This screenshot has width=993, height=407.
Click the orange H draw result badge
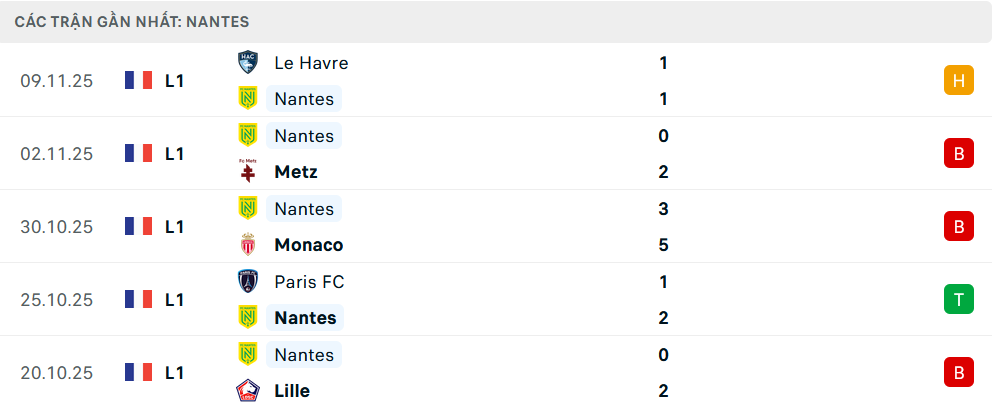[958, 81]
